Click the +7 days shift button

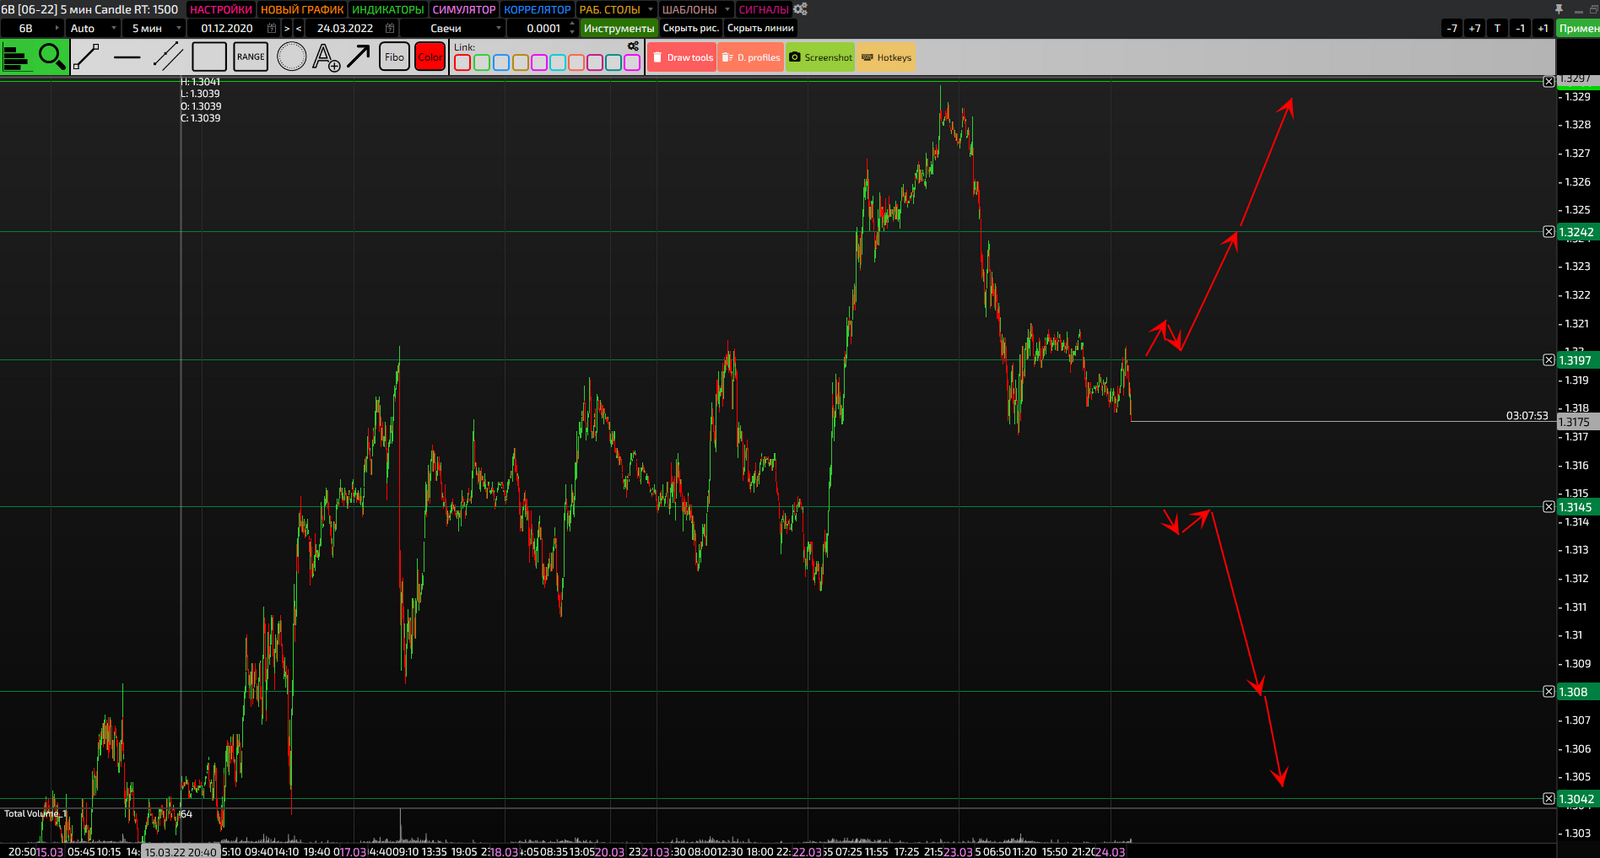(1475, 28)
